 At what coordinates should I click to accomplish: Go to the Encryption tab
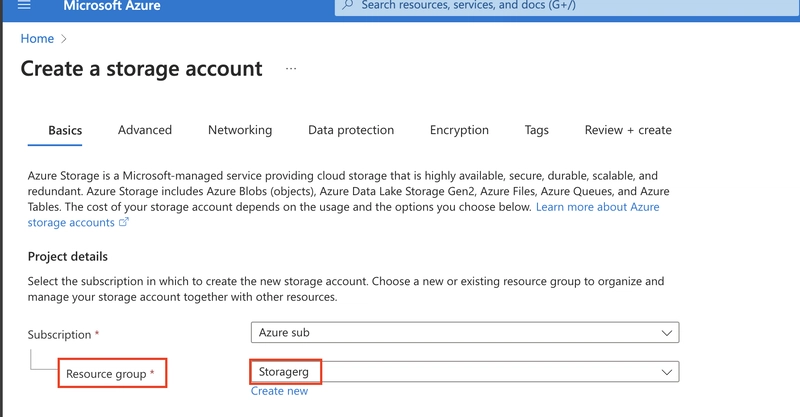point(459,130)
